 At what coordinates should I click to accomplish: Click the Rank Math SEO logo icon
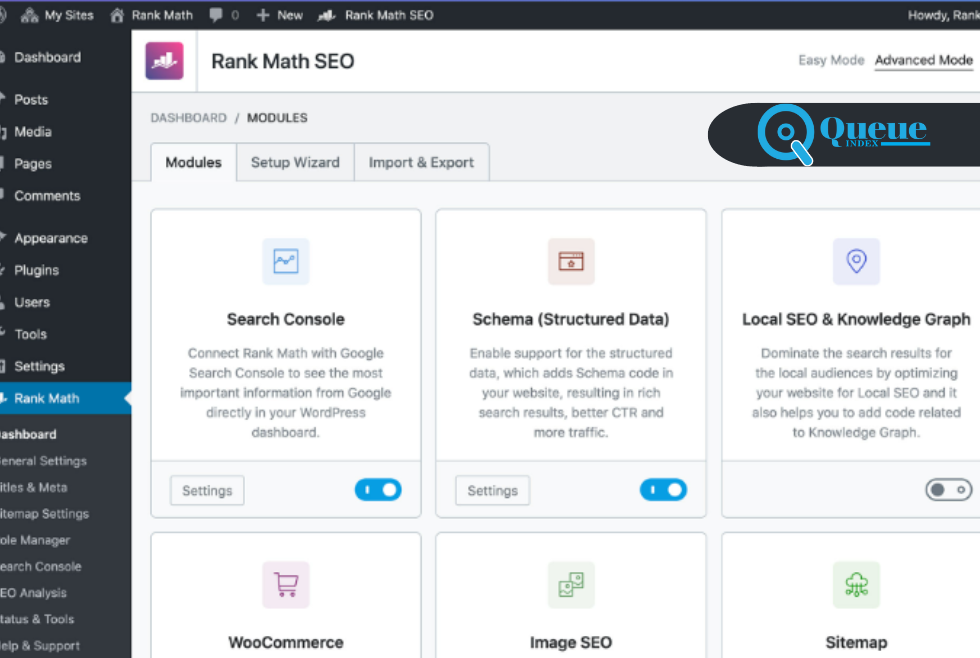(x=165, y=61)
